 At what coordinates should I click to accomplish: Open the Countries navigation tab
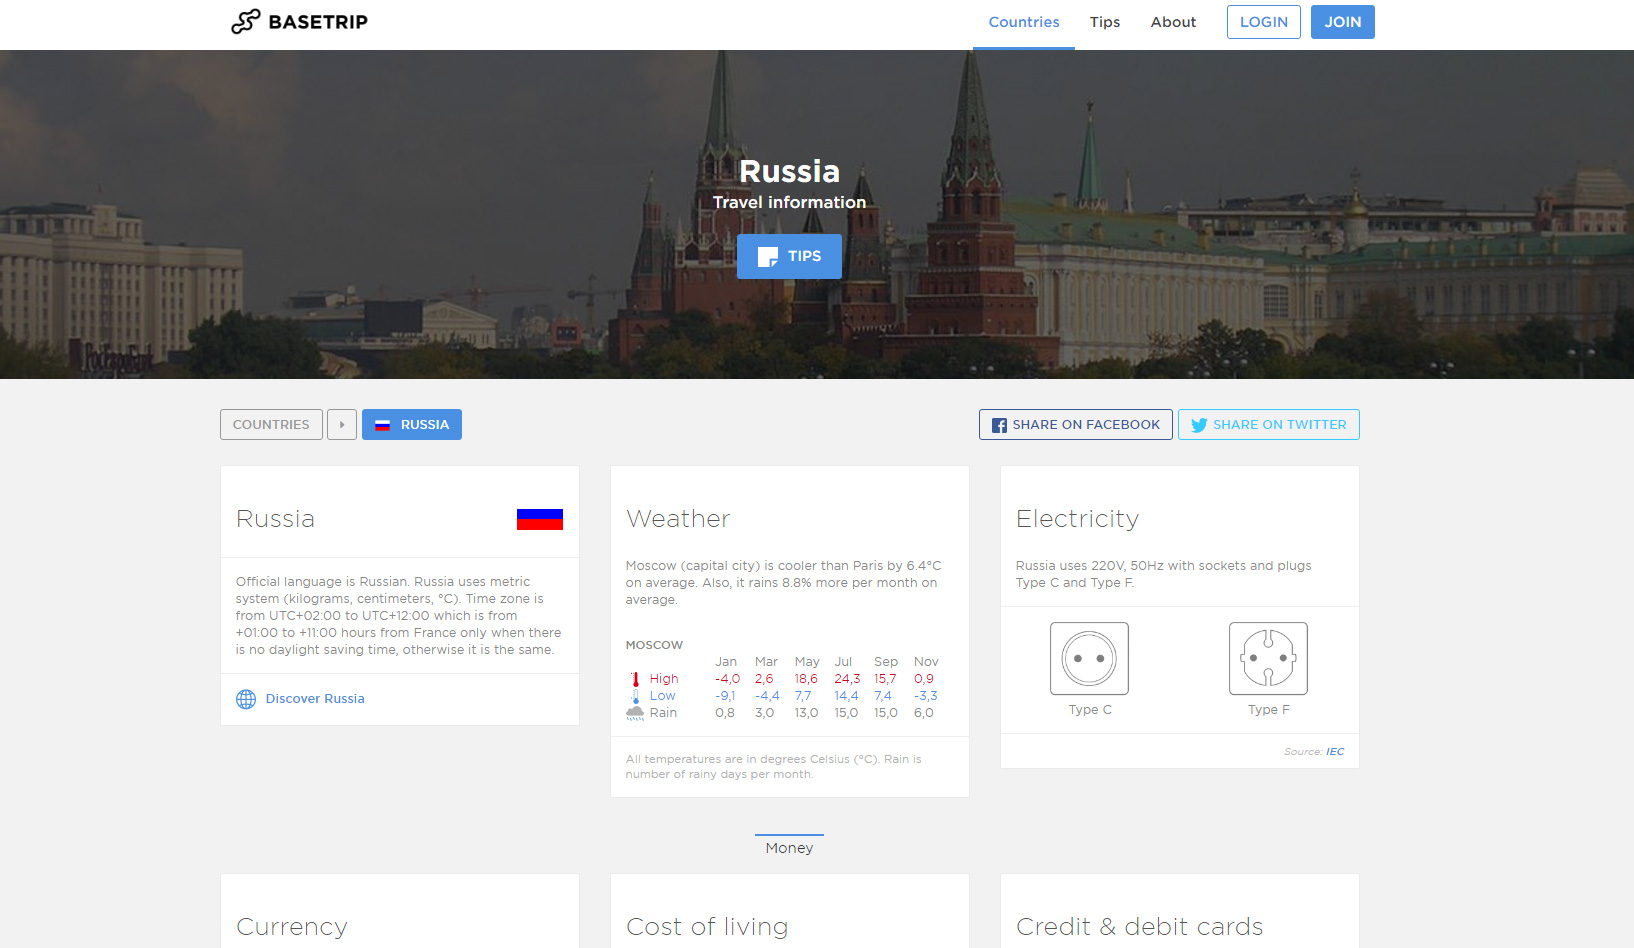(1023, 22)
